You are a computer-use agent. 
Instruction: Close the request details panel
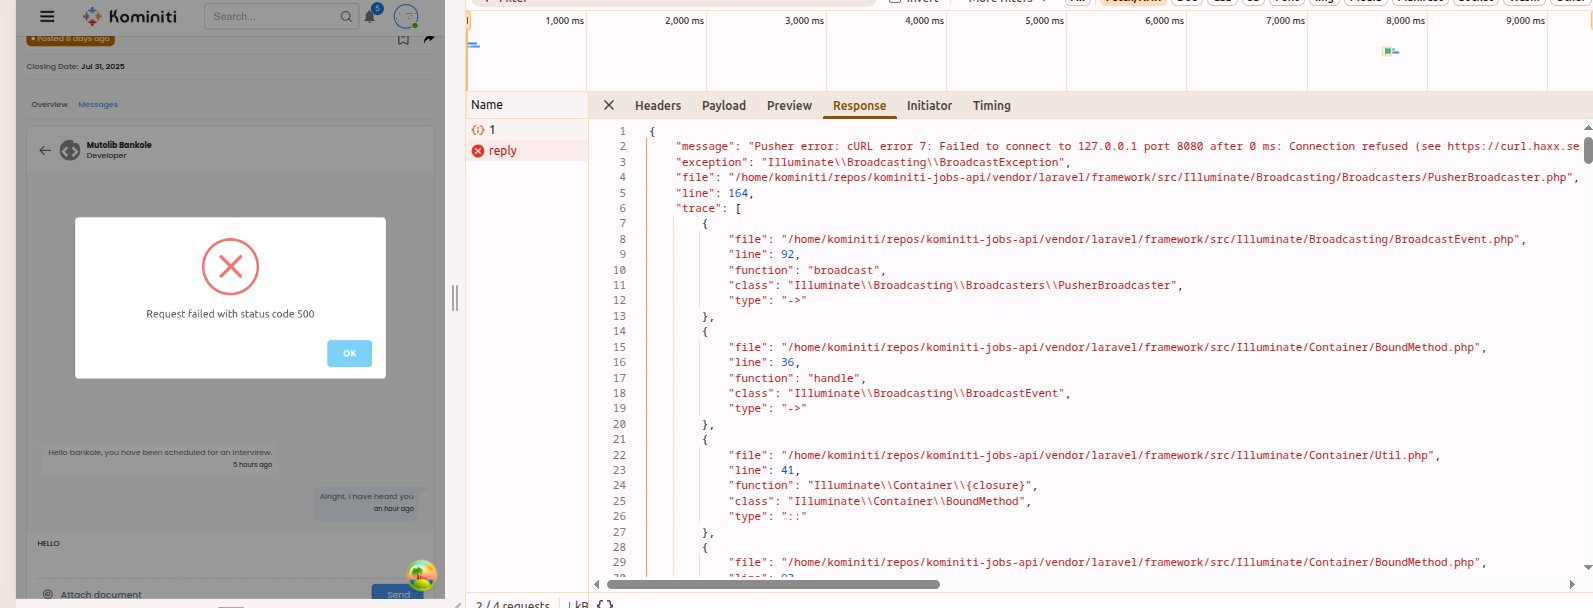coord(609,105)
